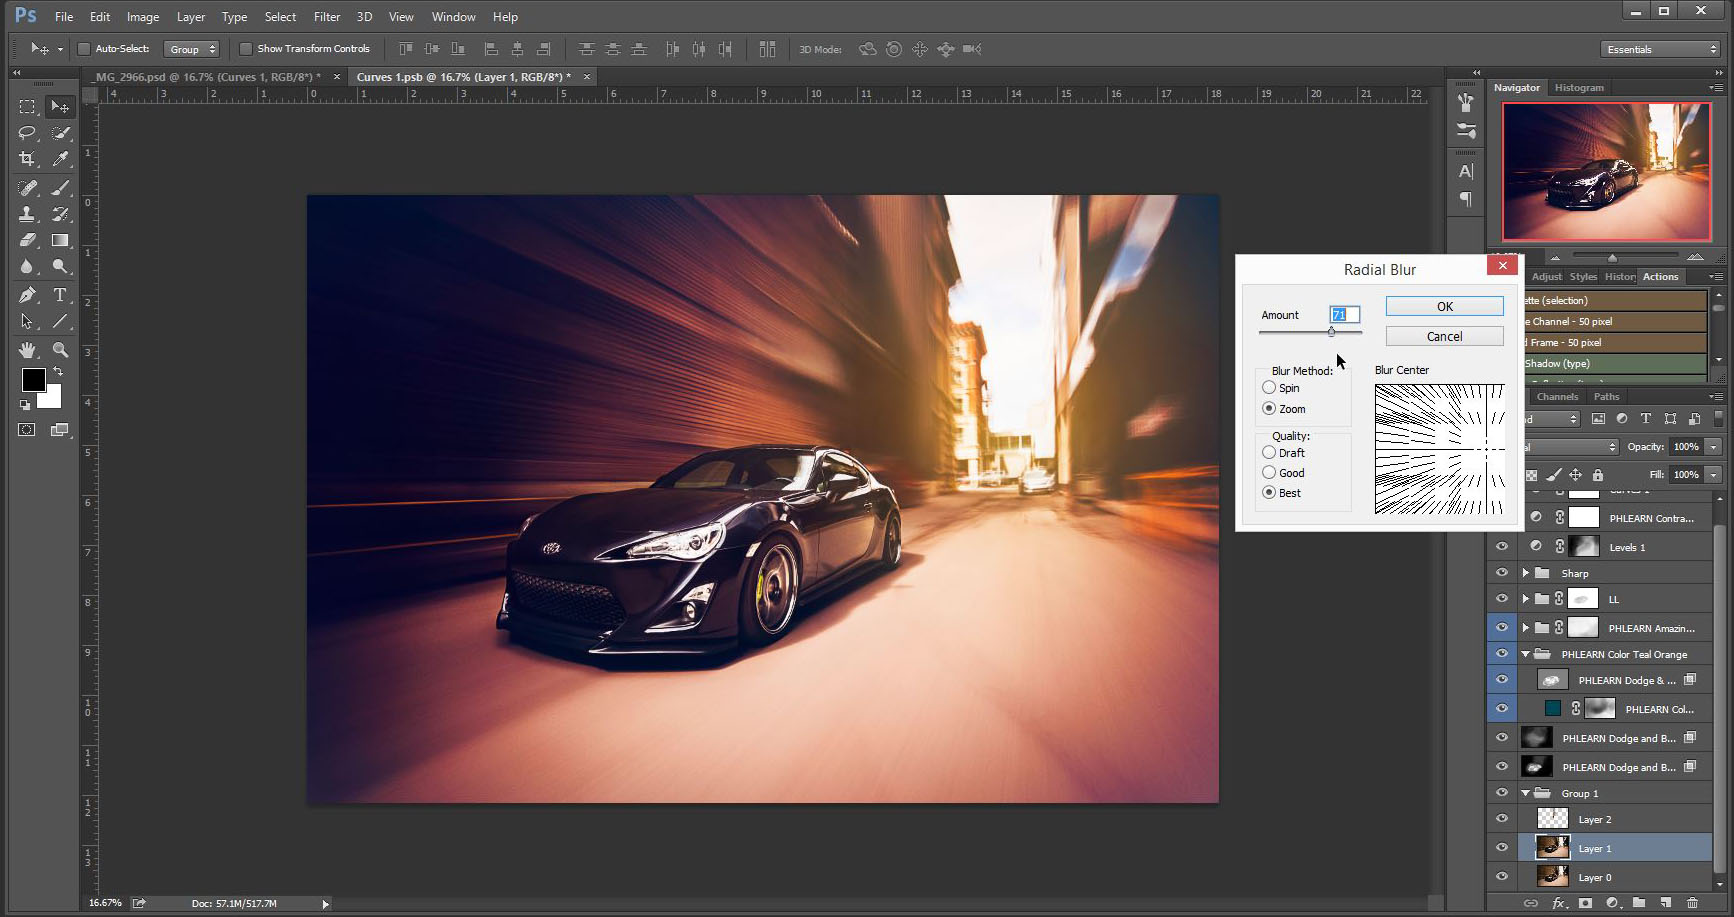The image size is (1734, 917).
Task: Hide Layer 1 visibility eye
Action: point(1502,848)
